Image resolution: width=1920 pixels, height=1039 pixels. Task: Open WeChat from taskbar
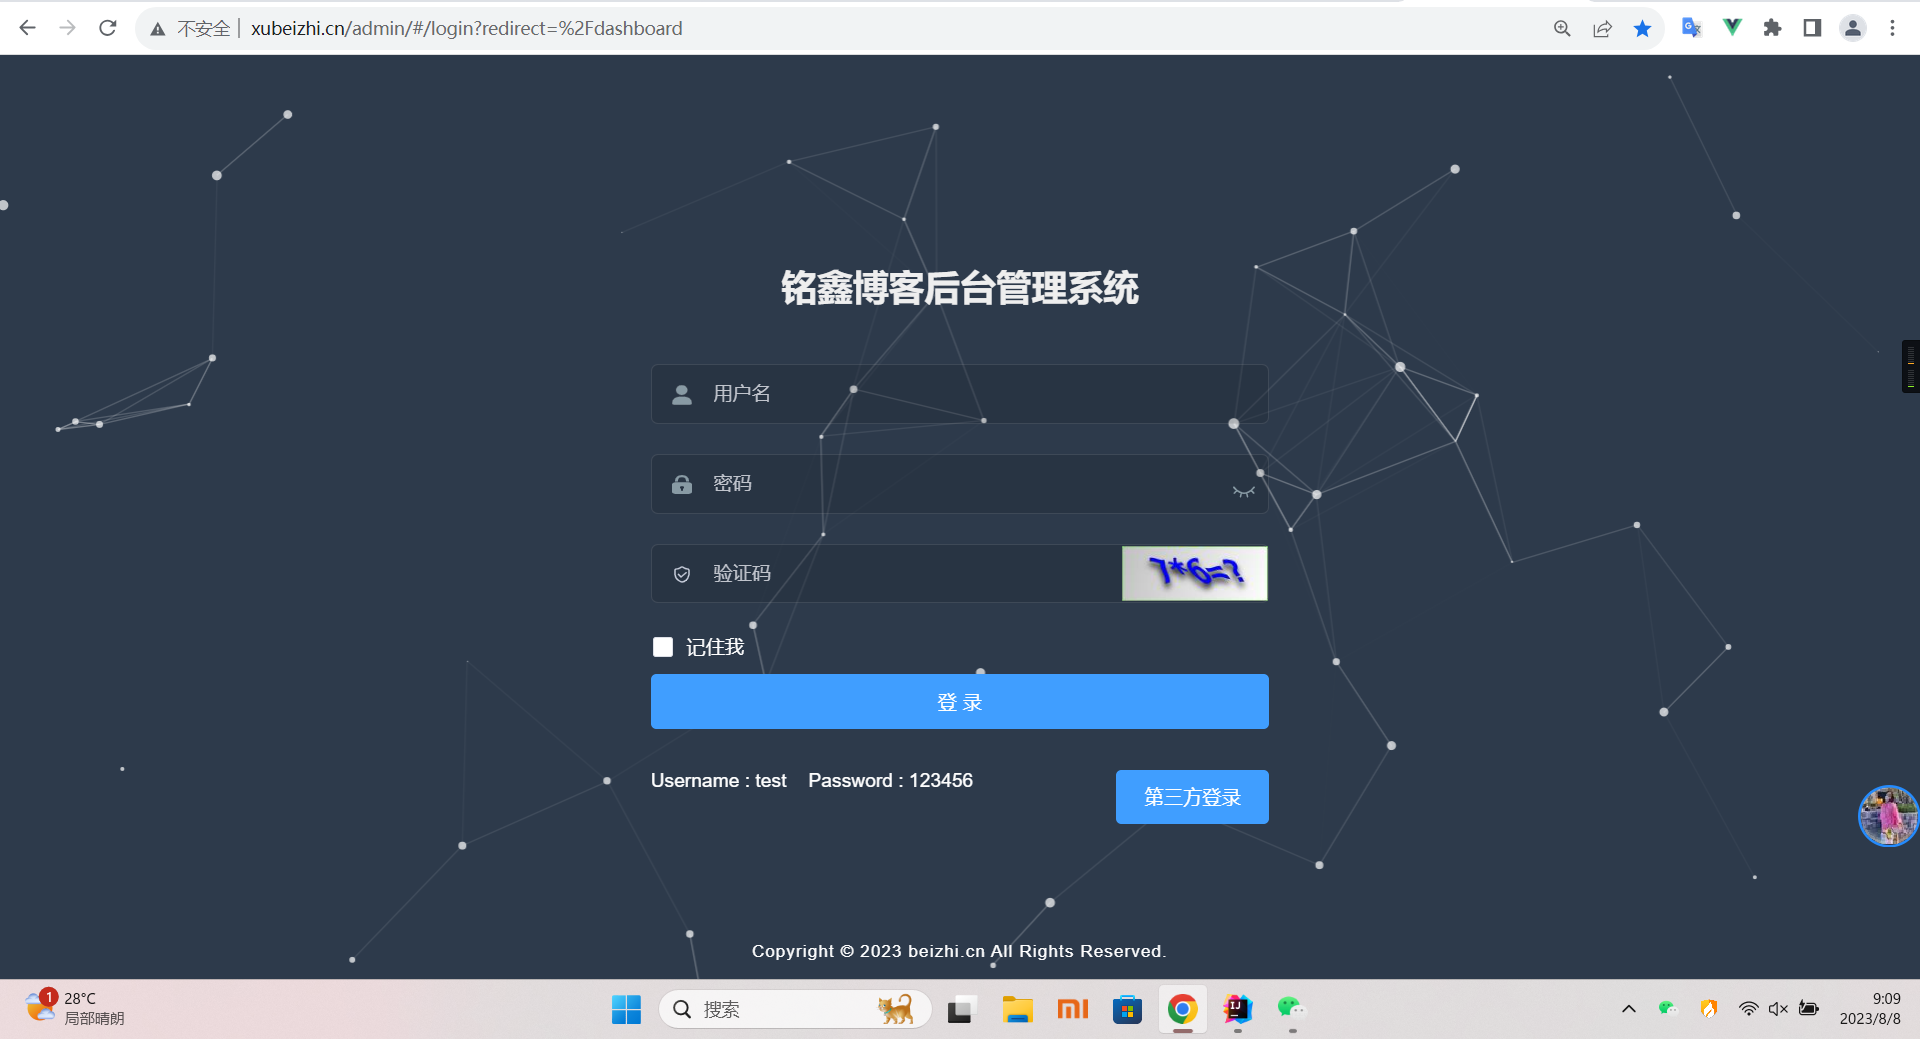tap(1292, 1009)
